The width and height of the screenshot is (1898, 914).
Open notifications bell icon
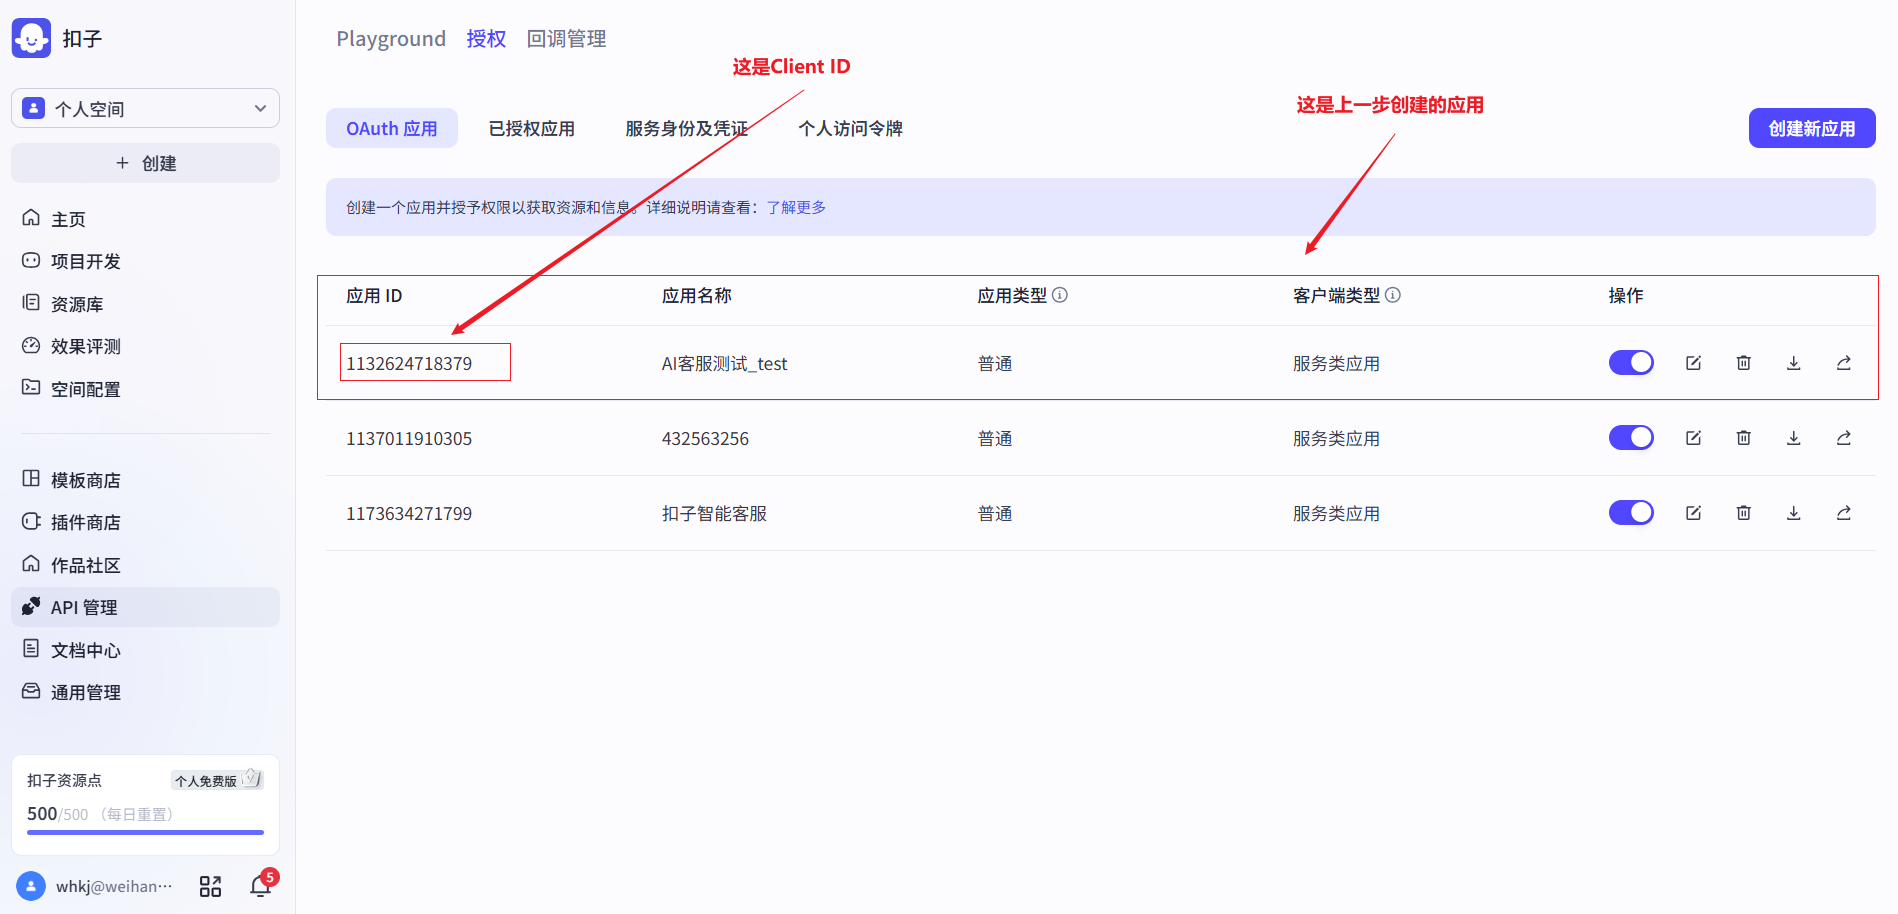(260, 886)
